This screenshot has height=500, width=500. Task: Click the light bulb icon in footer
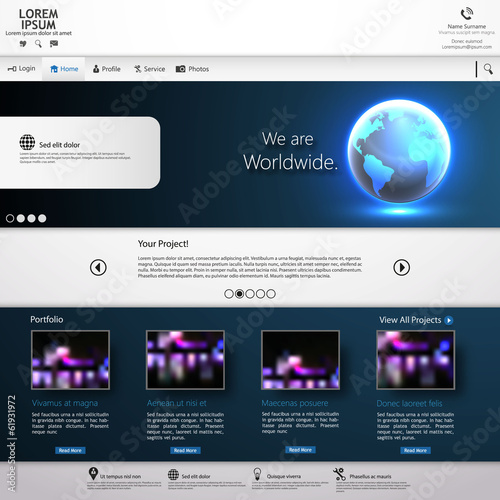click(x=257, y=474)
